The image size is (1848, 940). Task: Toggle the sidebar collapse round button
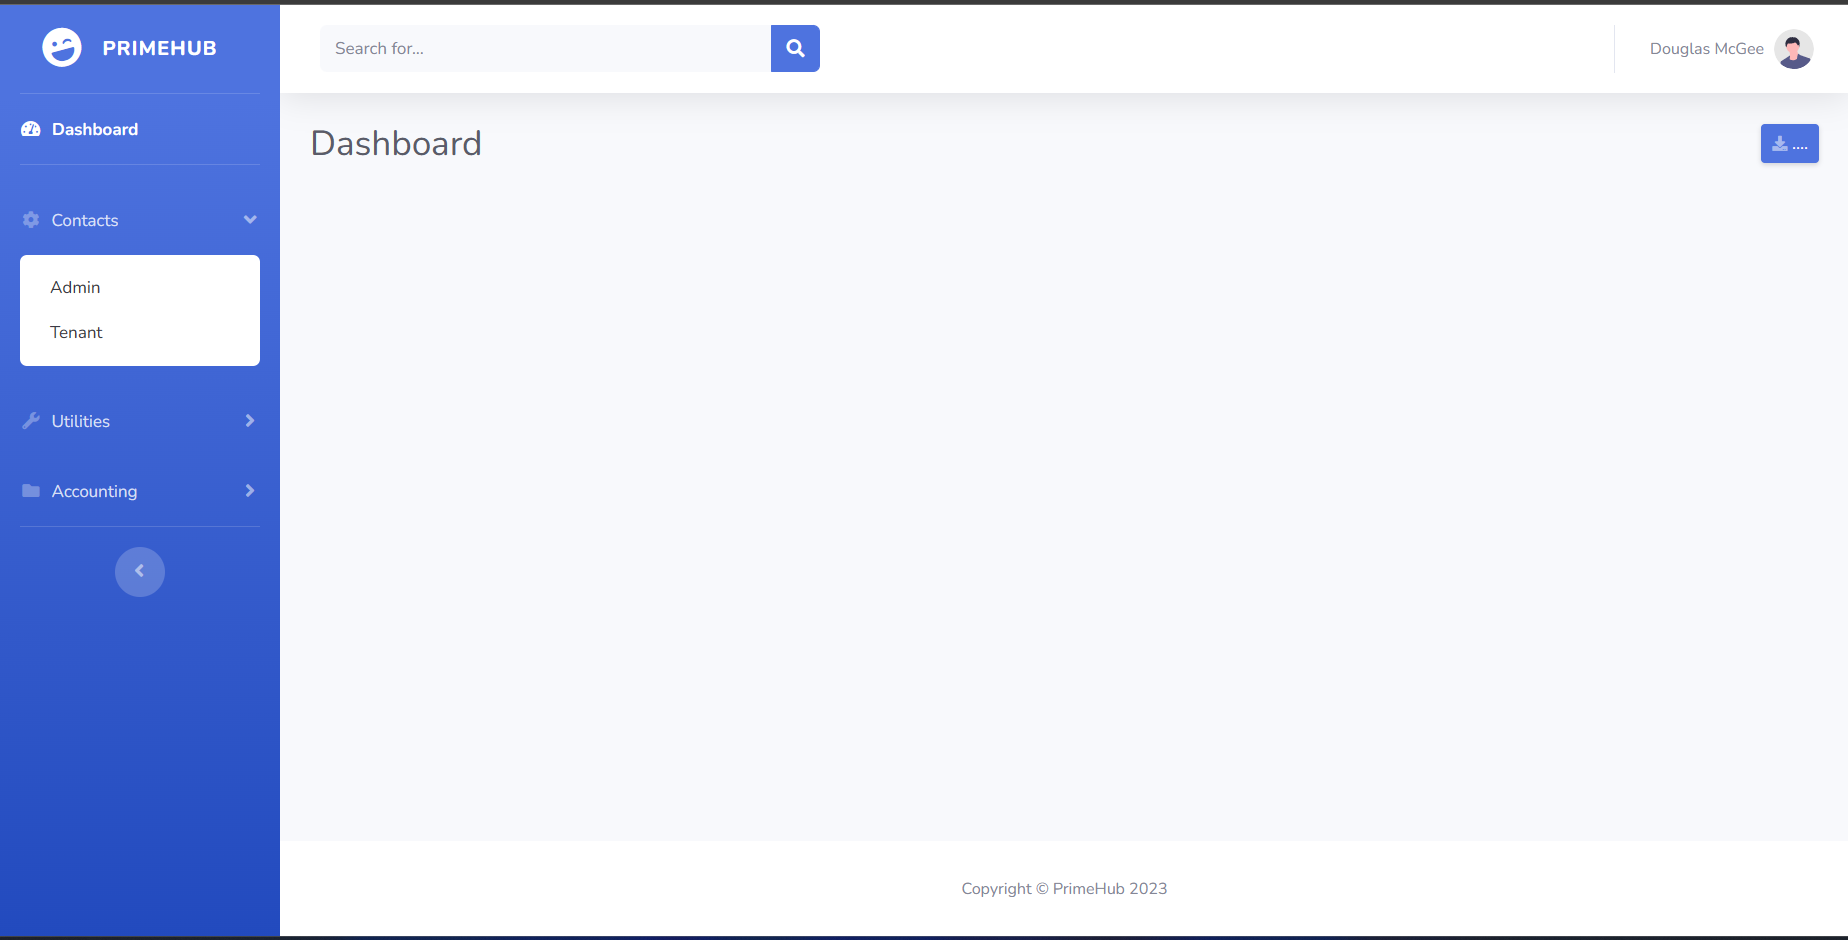click(x=140, y=572)
